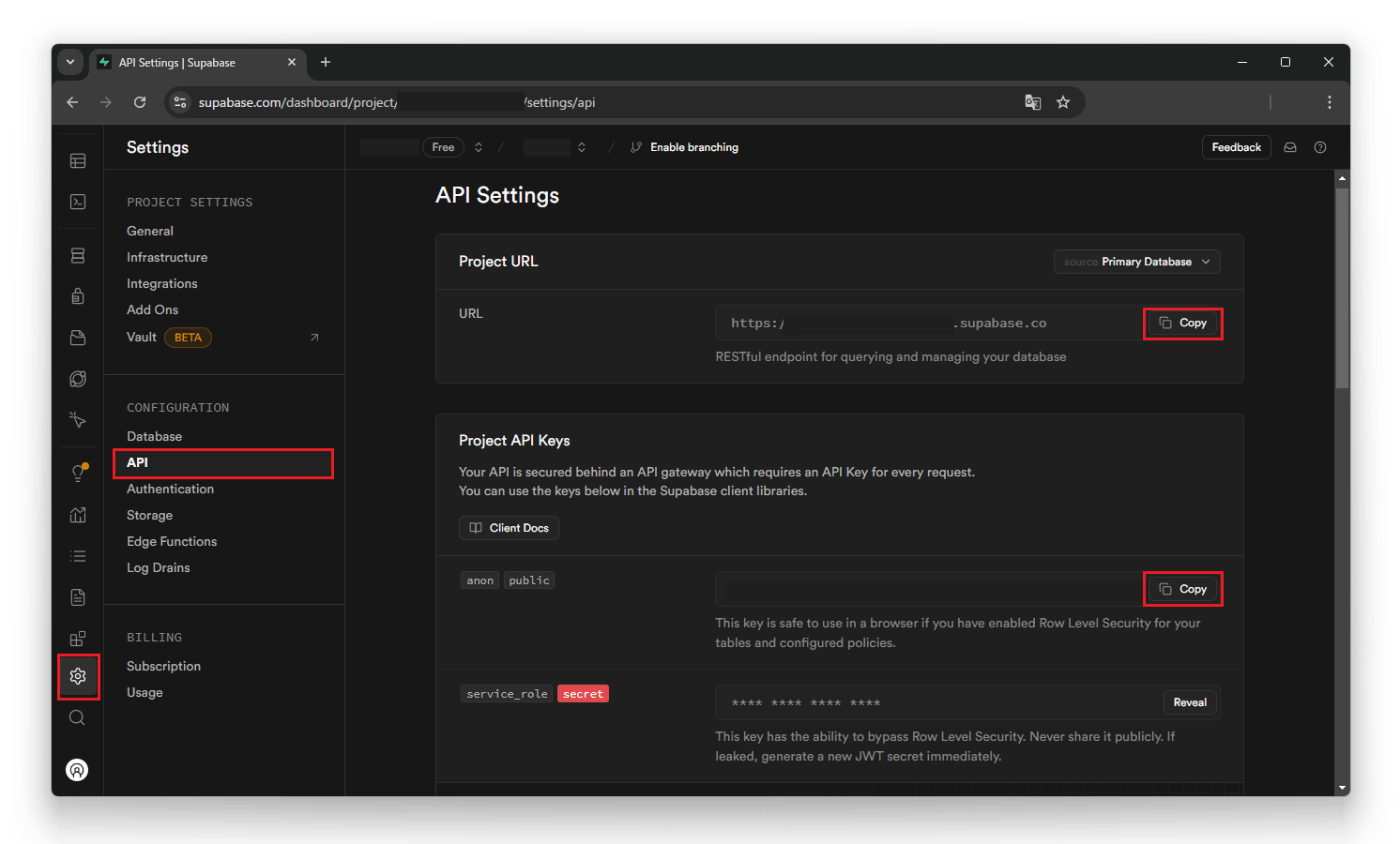Screen dimensions: 1400x844
Task: Copy the anon public API key
Action: point(1183,589)
